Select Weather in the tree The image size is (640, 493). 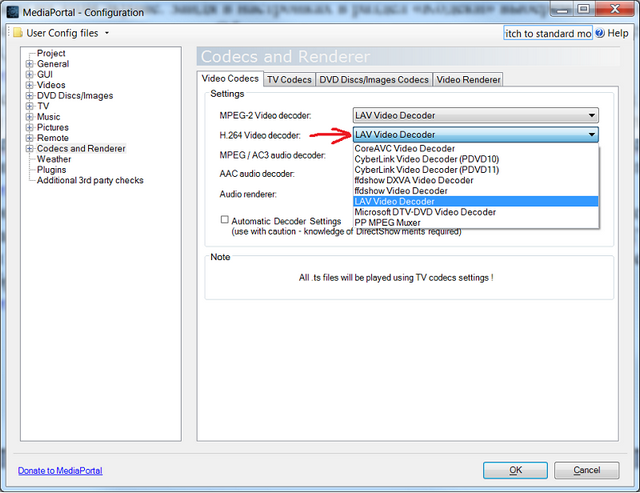54,159
